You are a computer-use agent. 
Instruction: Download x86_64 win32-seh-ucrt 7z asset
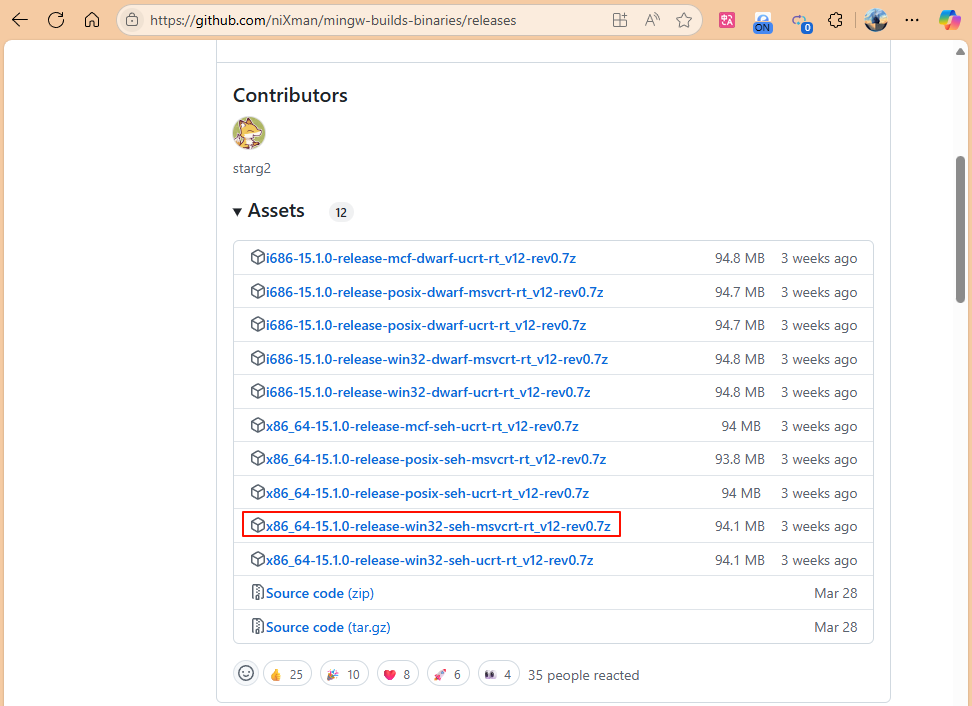pyautogui.click(x=430, y=560)
